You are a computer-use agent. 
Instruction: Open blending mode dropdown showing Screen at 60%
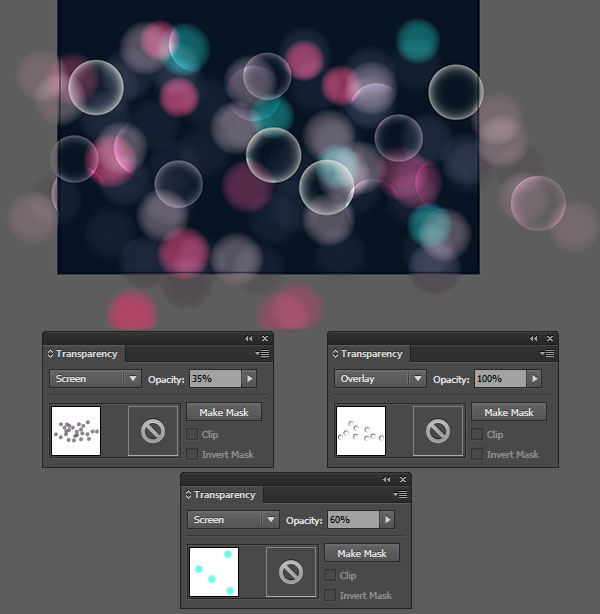pos(233,520)
